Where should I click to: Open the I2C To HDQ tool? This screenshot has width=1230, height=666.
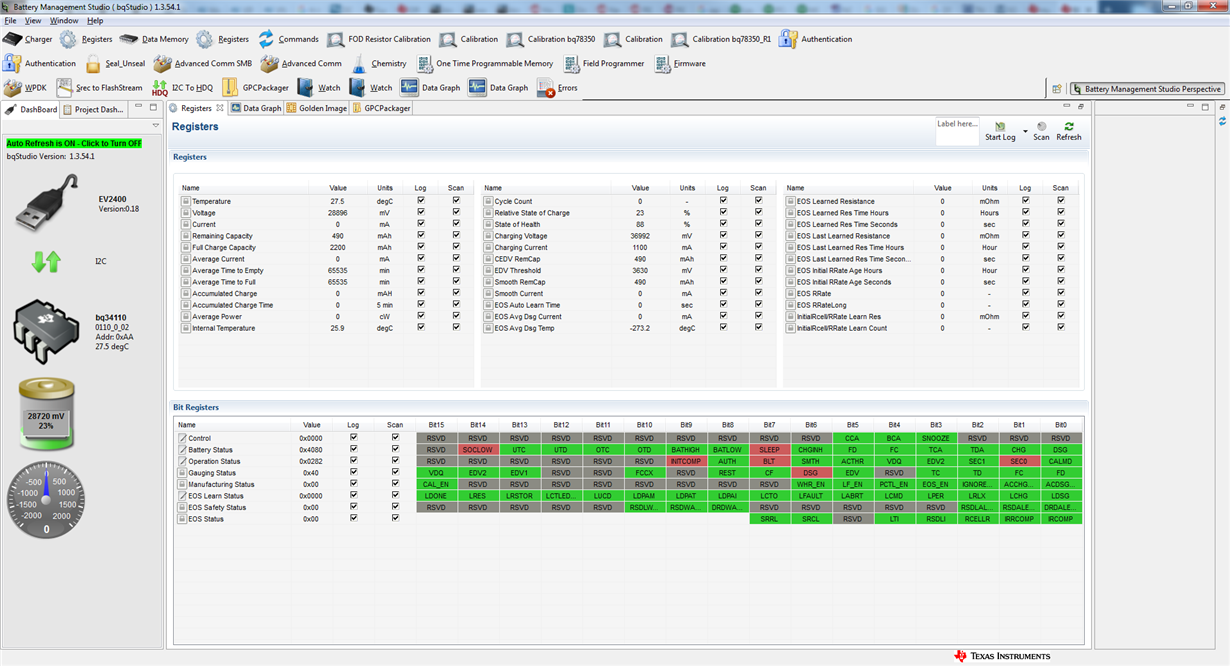[x=182, y=88]
